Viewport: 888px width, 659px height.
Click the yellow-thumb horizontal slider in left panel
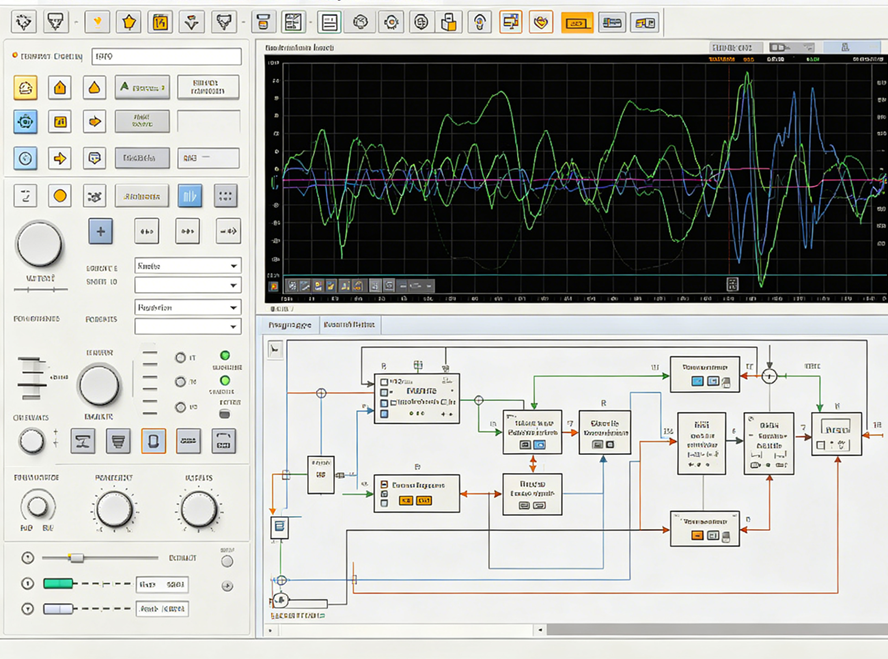click(100, 558)
